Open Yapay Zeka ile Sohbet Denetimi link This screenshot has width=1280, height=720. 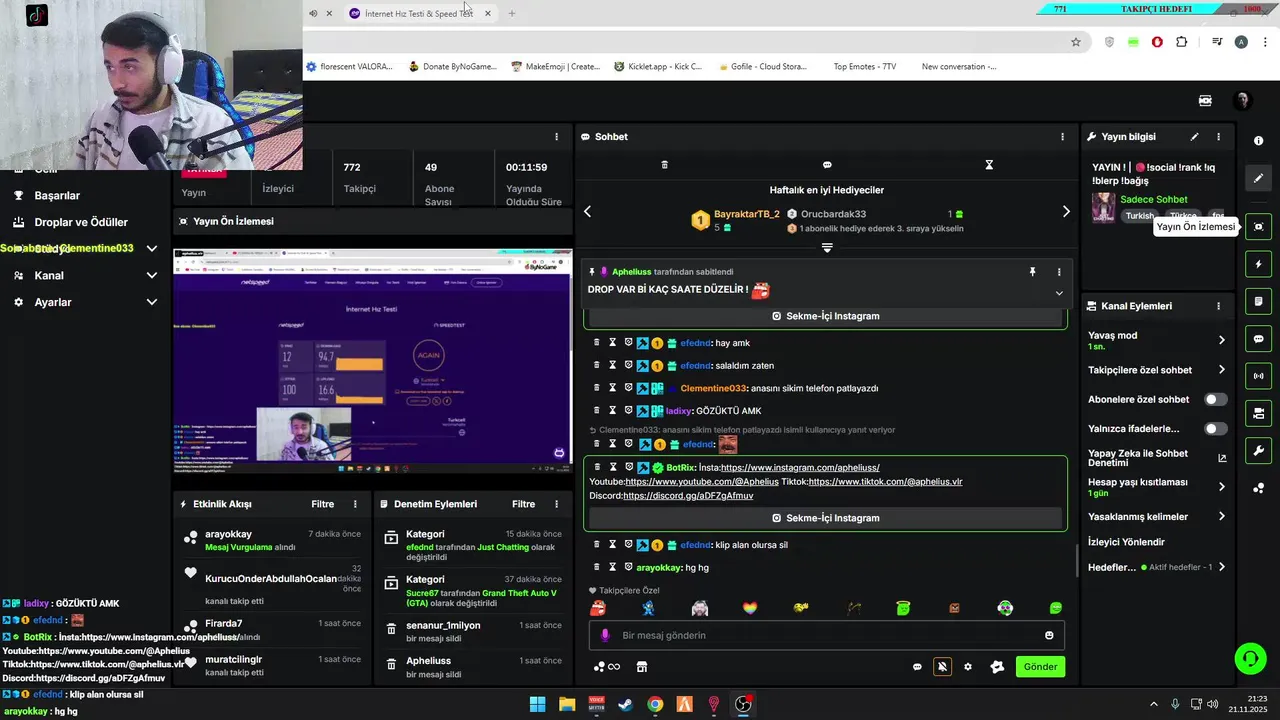point(1157,458)
